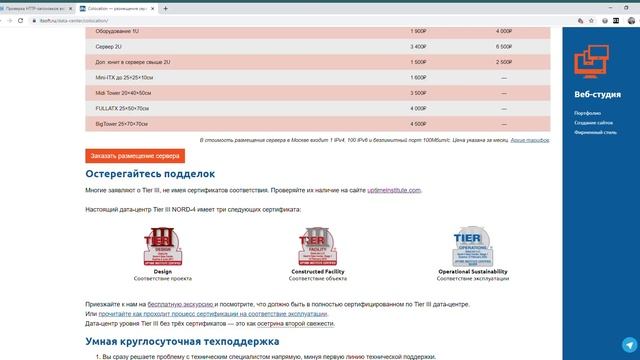Viewport: 640px width, 360px height.
Task: Click the Tier Operational Sustainability badge
Action: click(x=473, y=246)
